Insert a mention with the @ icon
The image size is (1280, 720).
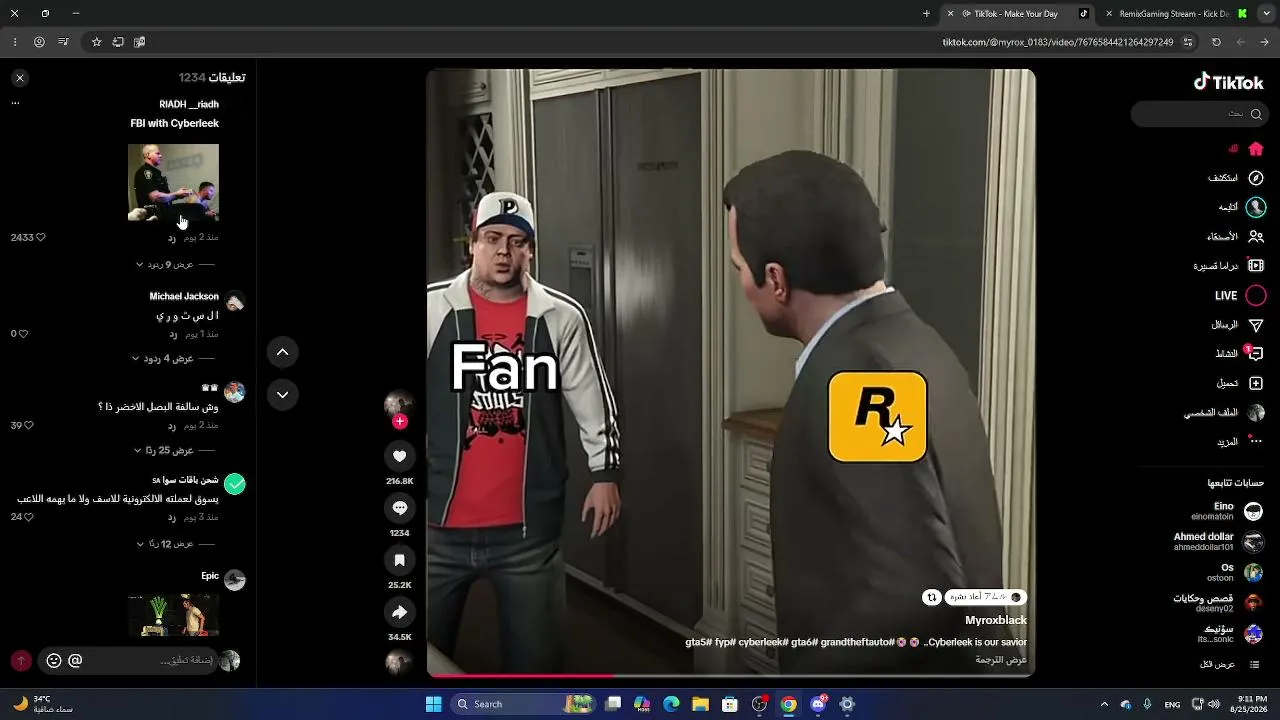(75, 660)
